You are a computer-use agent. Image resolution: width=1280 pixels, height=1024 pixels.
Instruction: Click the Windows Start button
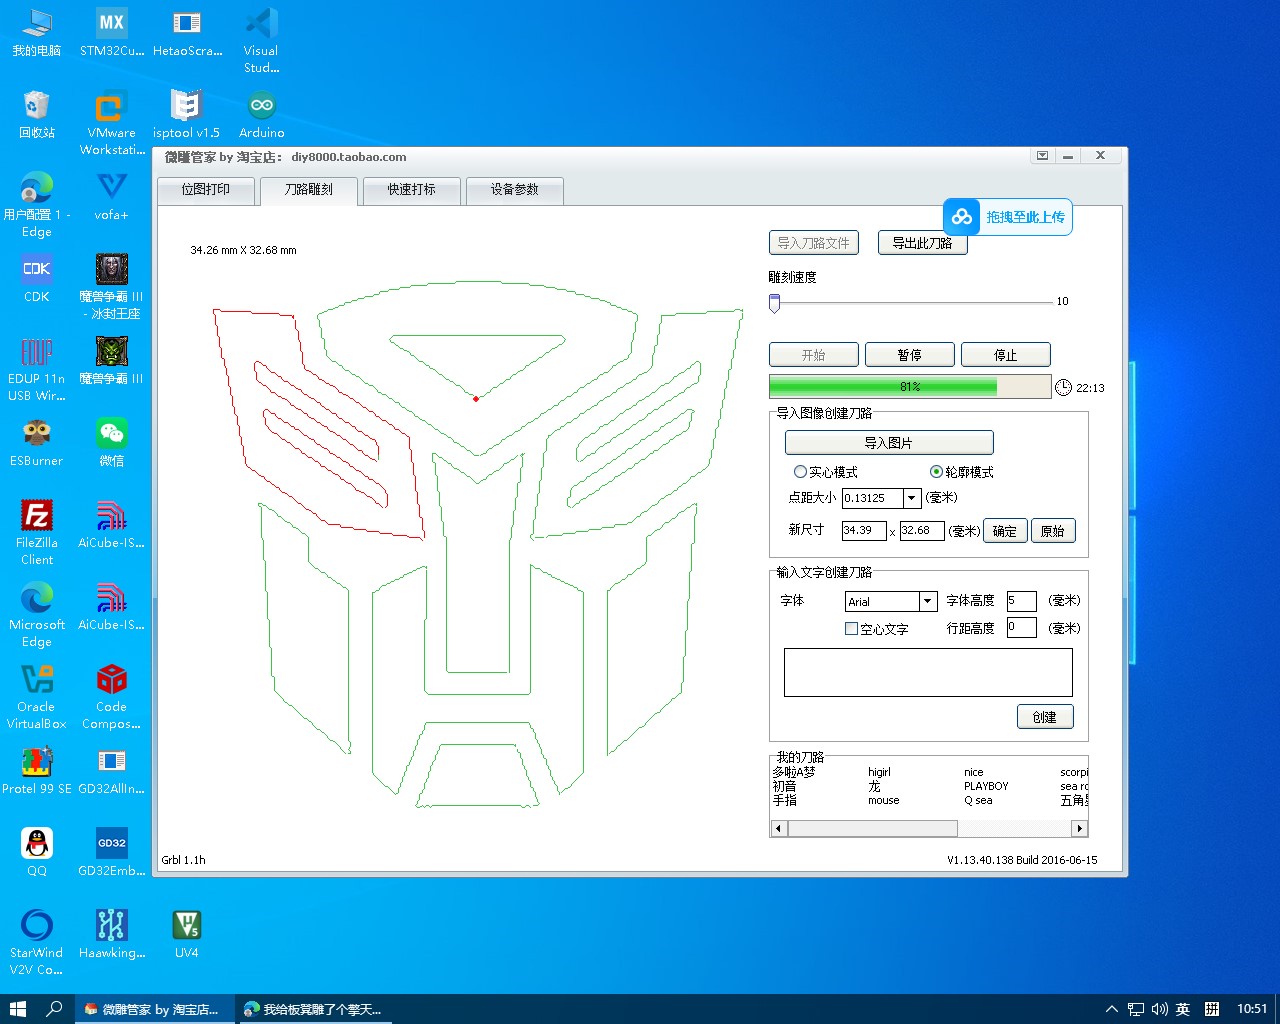[x=17, y=1009]
